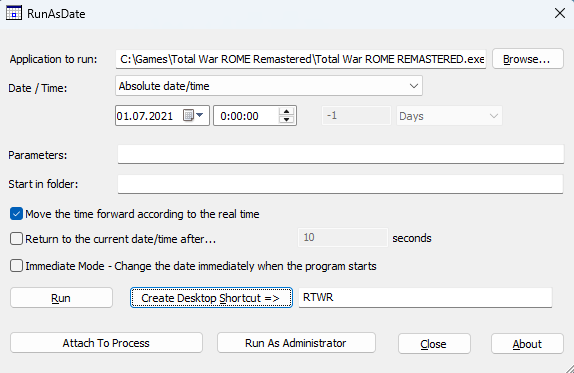The height and width of the screenshot is (373, 574).
Task: Click the Start in folder field
Action: coord(340,184)
